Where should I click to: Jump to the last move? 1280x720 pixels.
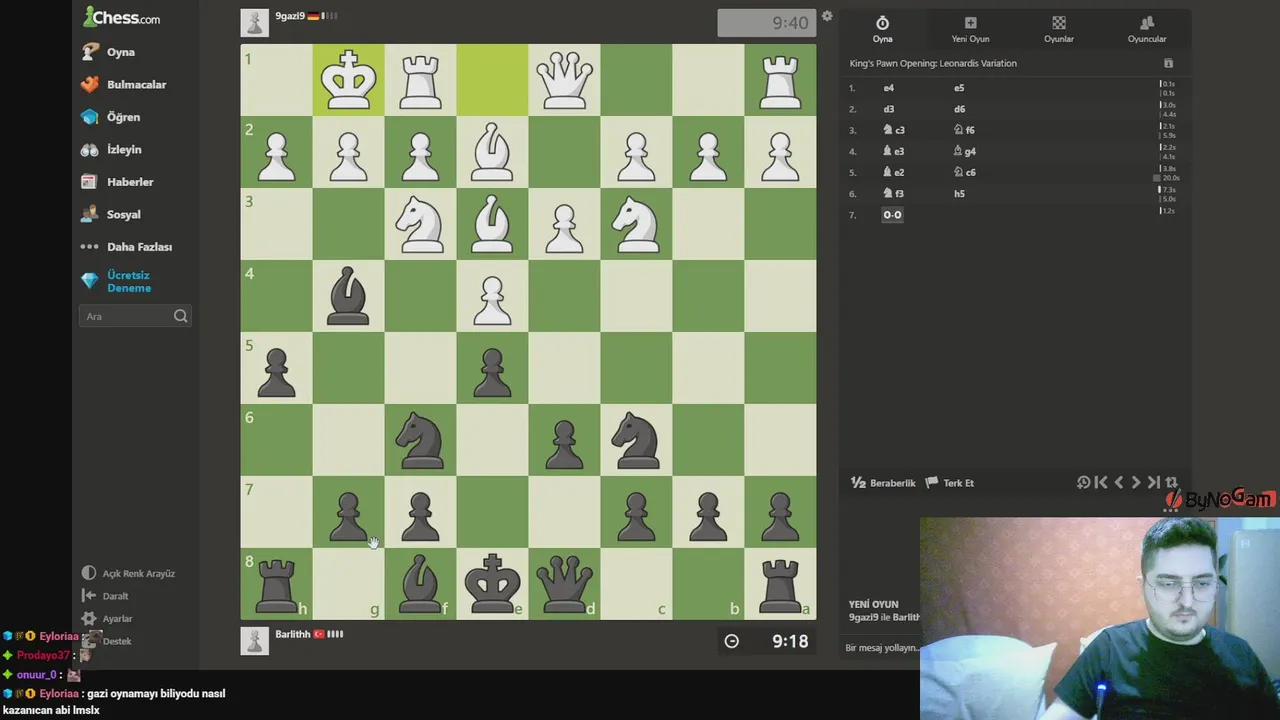point(1154,483)
